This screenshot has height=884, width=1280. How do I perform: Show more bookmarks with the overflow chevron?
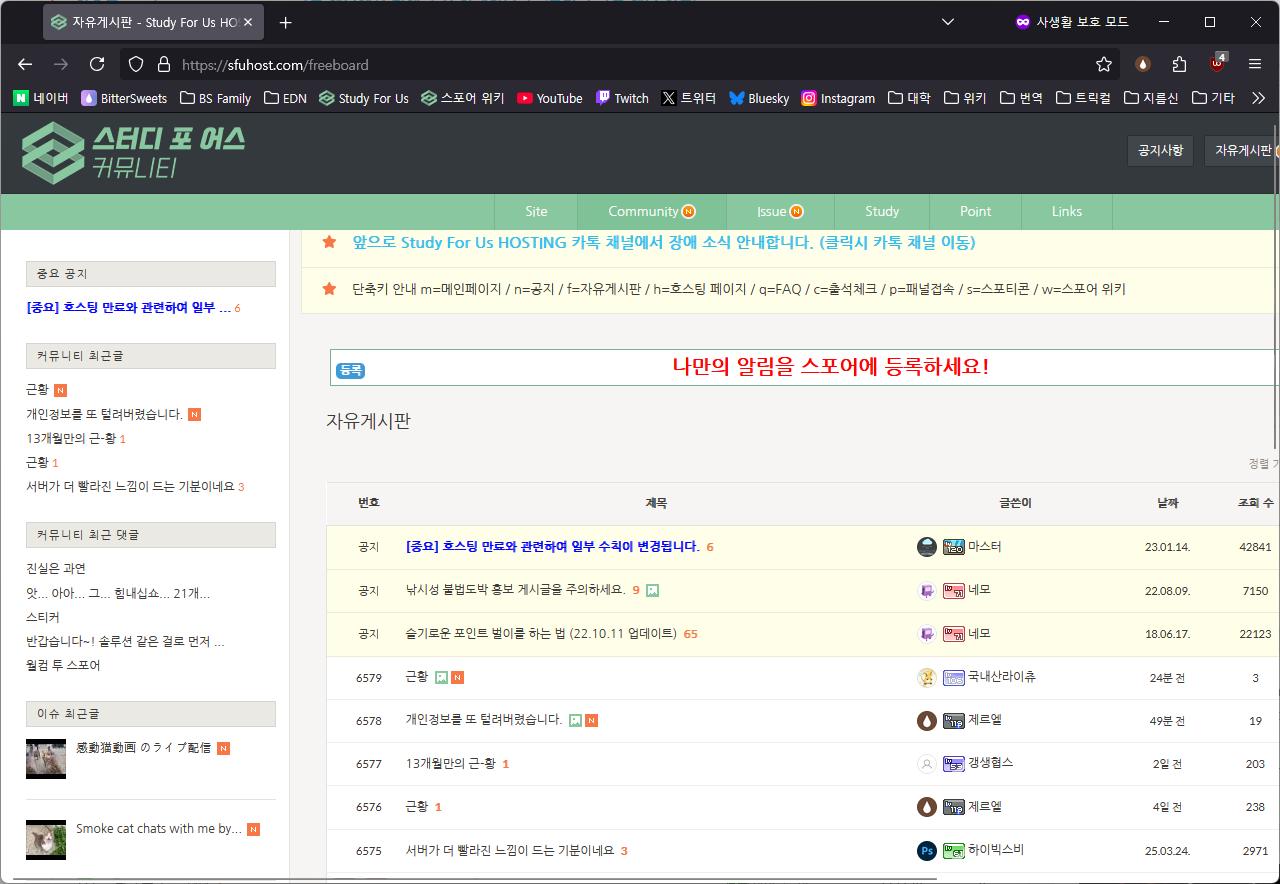[x=1259, y=98]
